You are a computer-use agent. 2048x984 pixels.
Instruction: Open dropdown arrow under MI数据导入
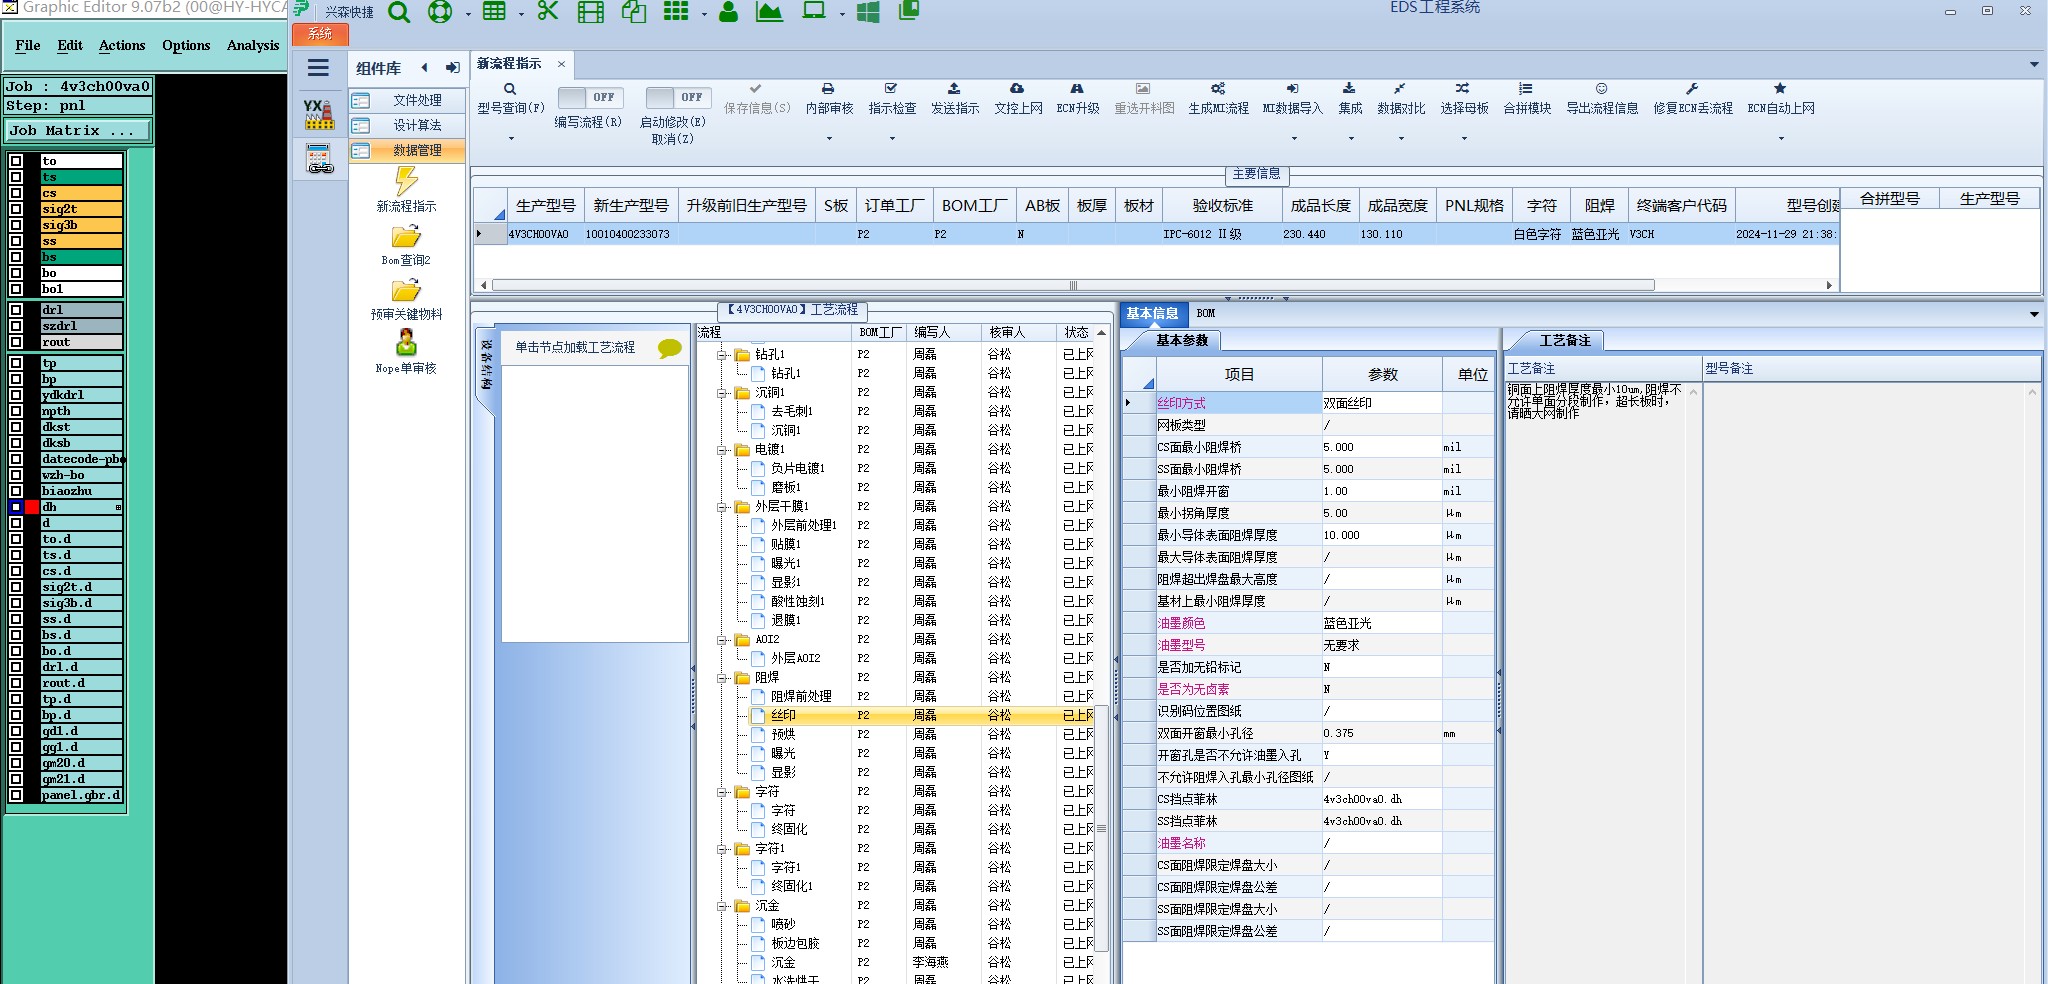[x=1293, y=138]
